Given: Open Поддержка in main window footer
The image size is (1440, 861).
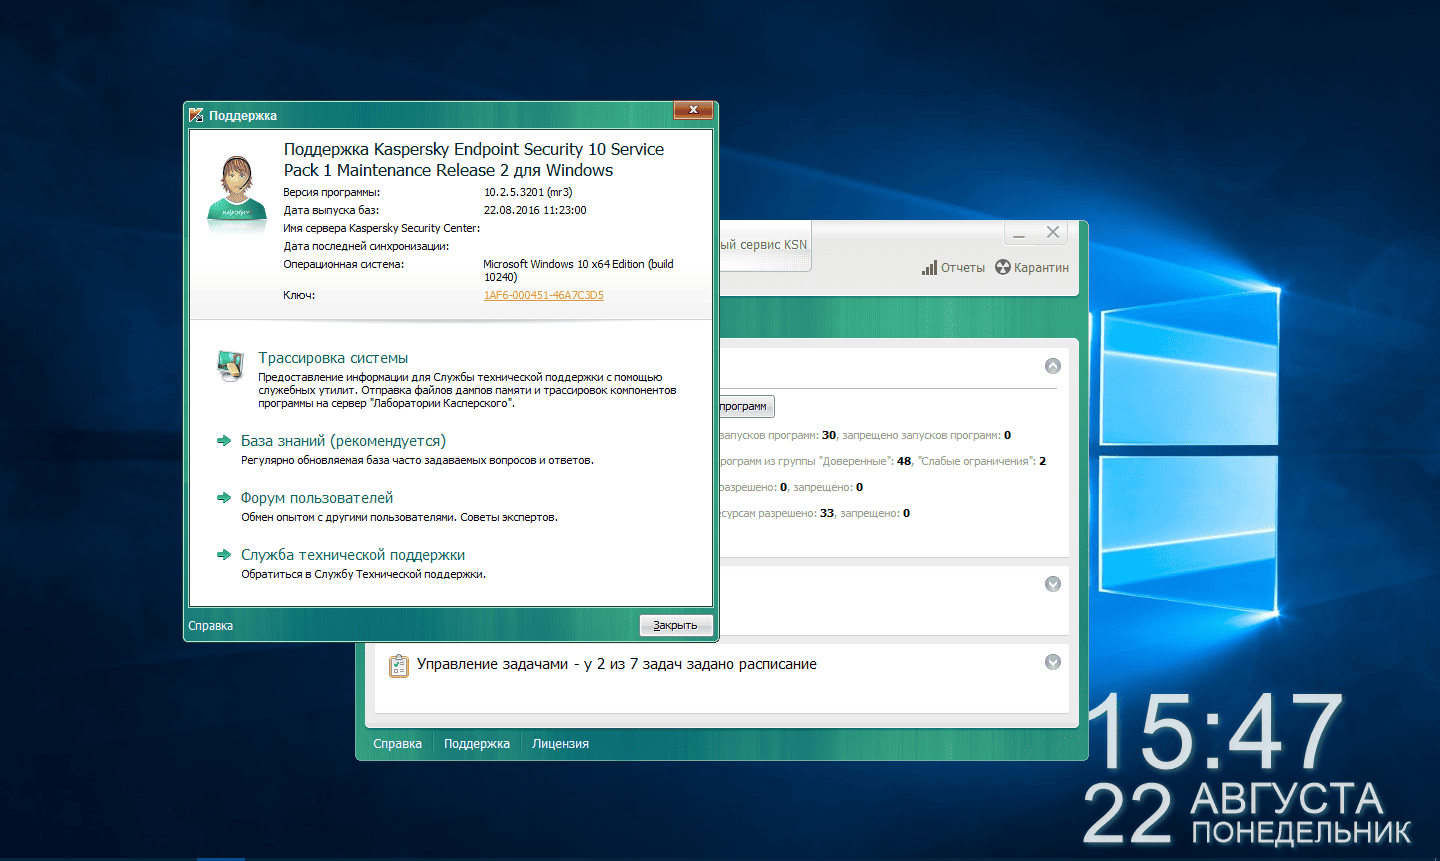Looking at the screenshot, I should [477, 744].
